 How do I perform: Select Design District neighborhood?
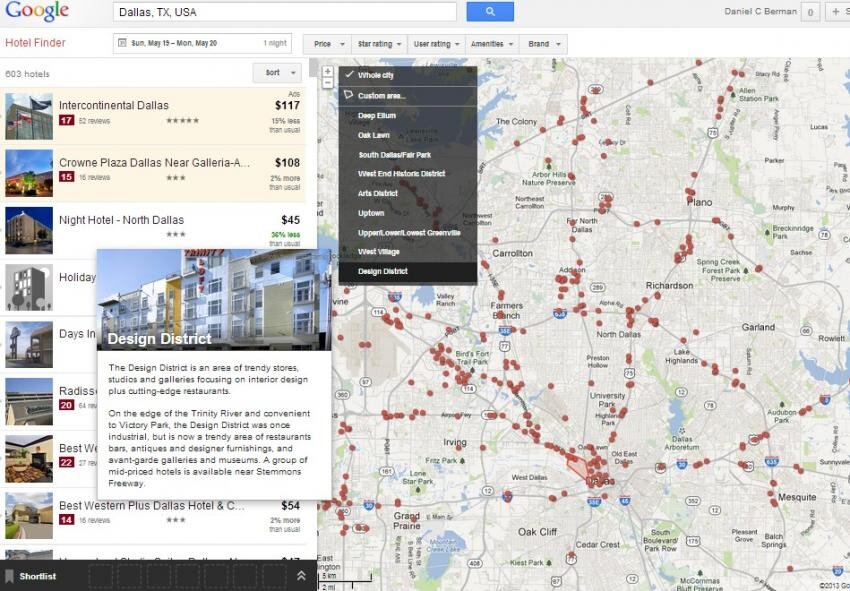pos(408,271)
